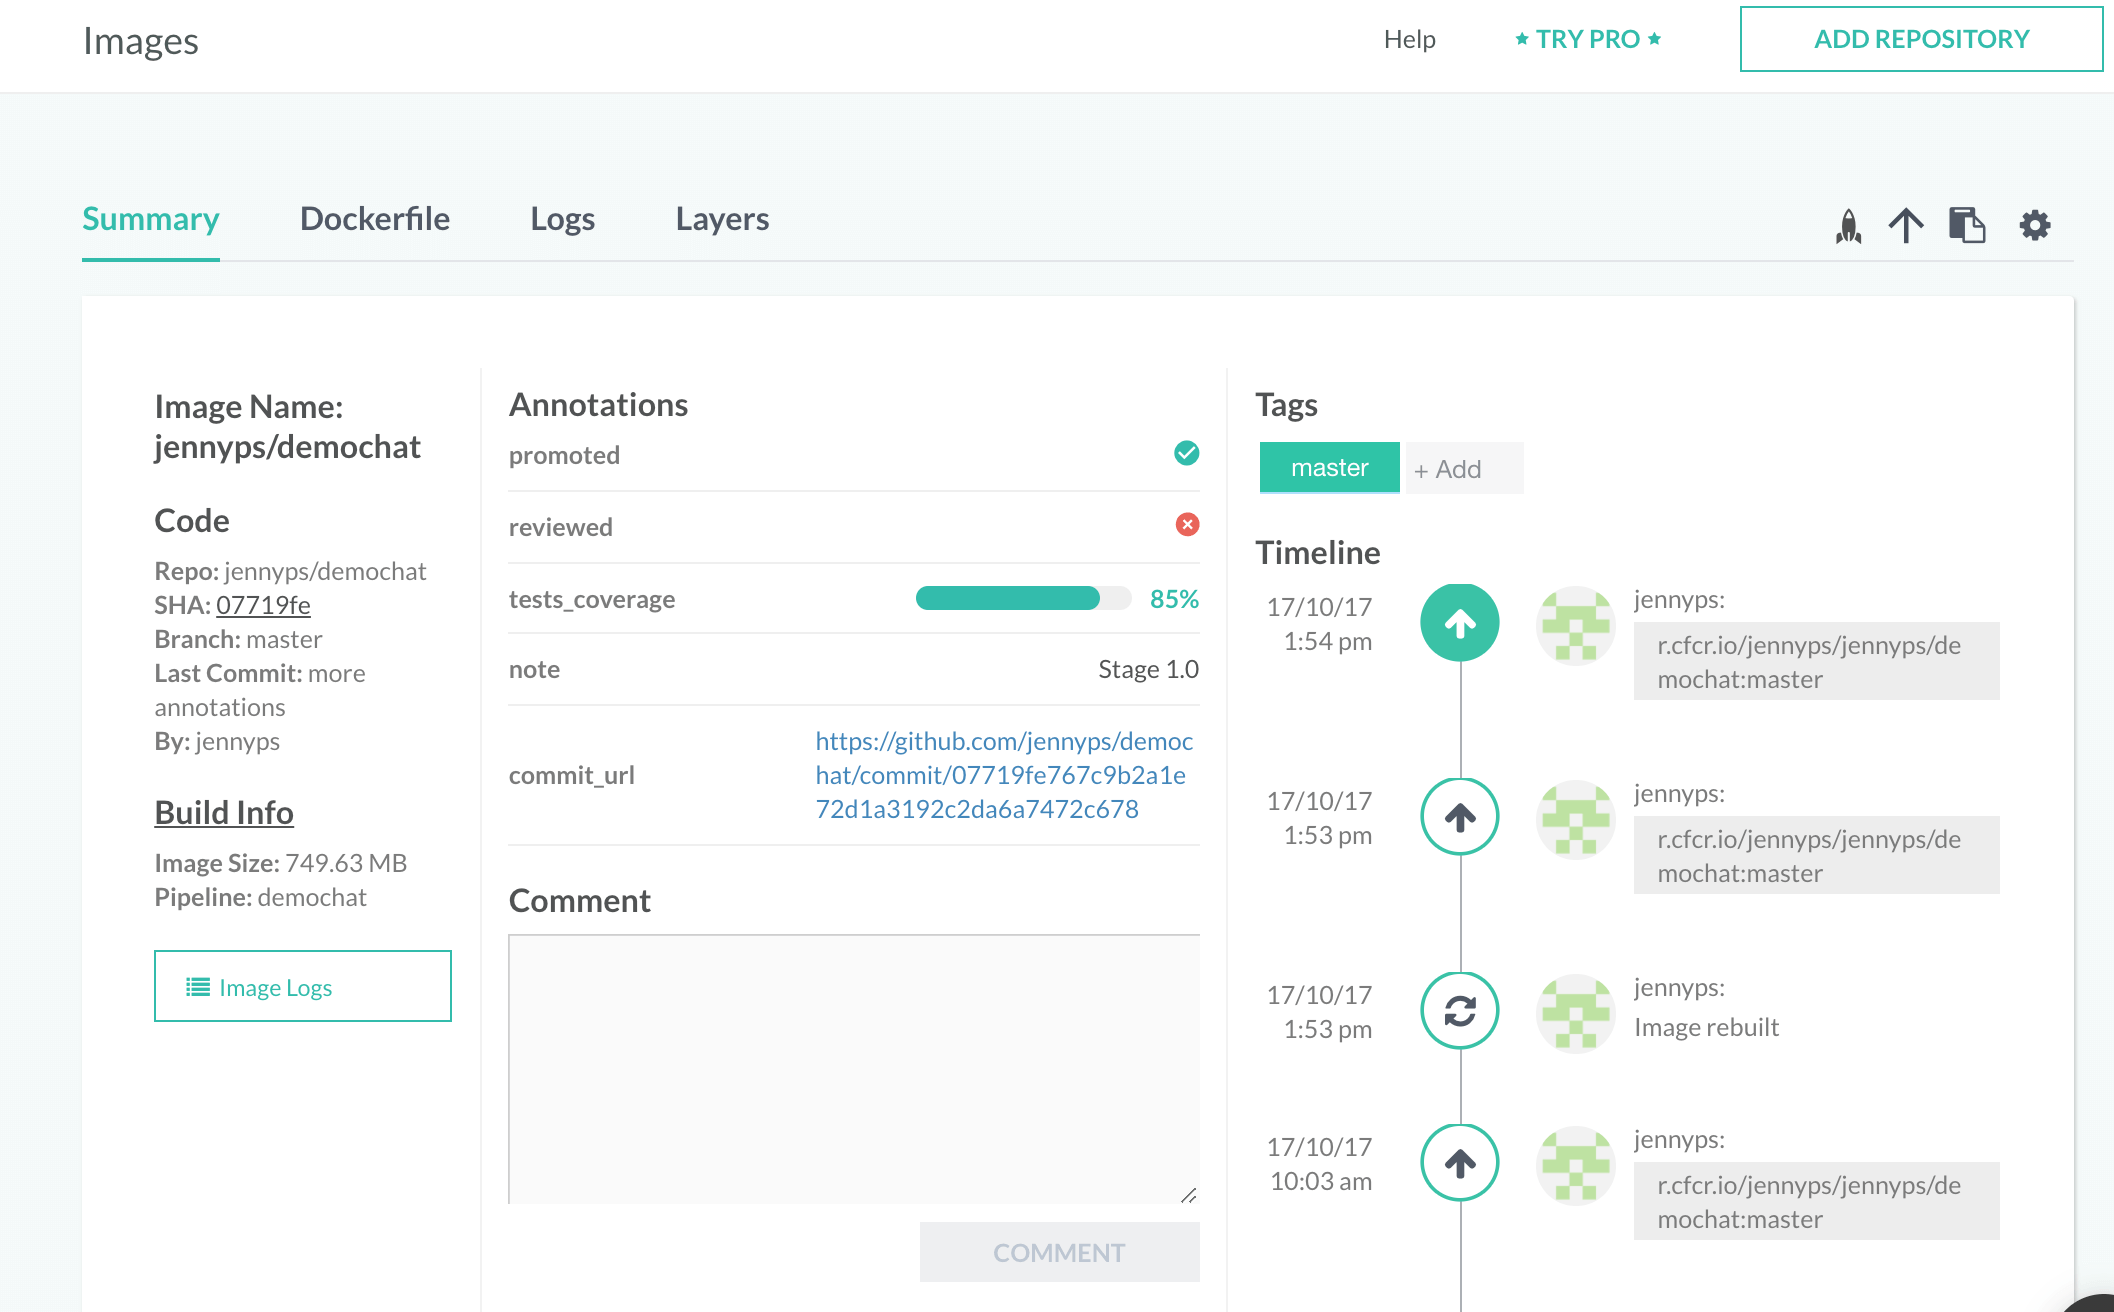The width and height of the screenshot is (2114, 1312).
Task: Open the commit_url GitHub link
Action: [1003, 775]
